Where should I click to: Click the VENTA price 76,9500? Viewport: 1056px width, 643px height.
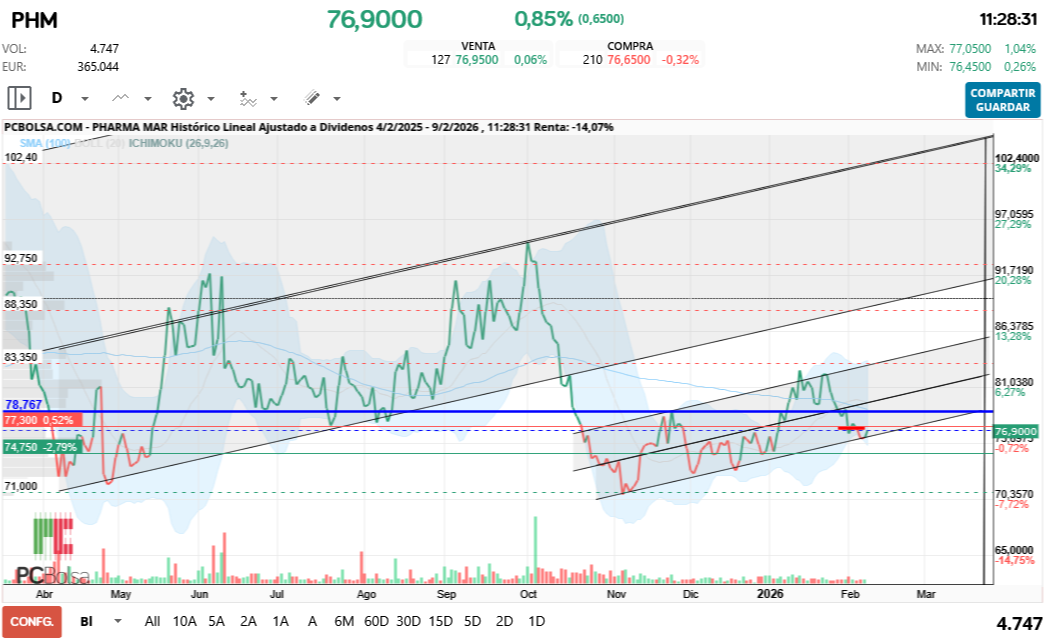point(476,60)
